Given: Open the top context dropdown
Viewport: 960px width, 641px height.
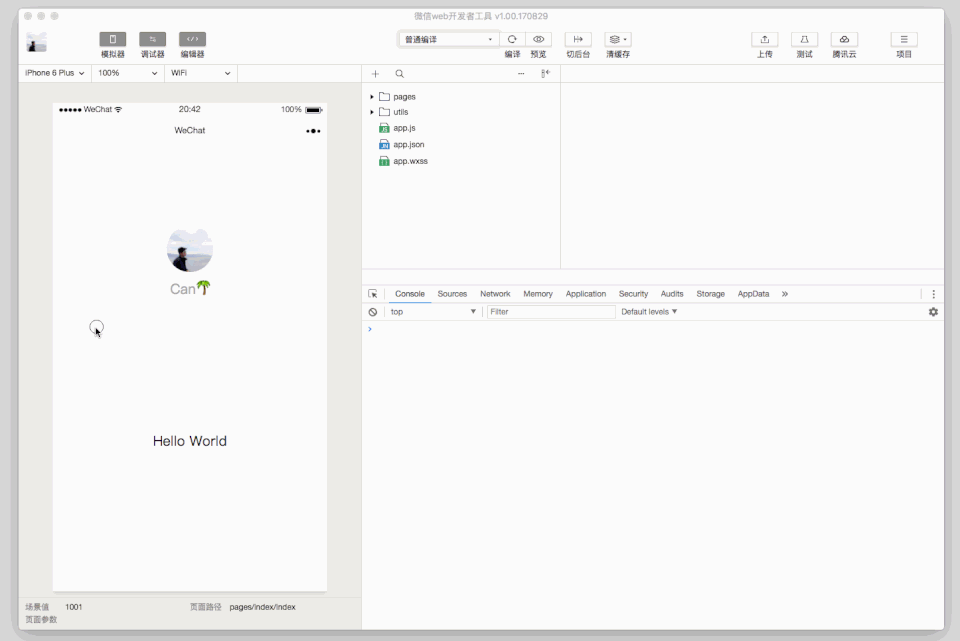Looking at the screenshot, I should [433, 312].
